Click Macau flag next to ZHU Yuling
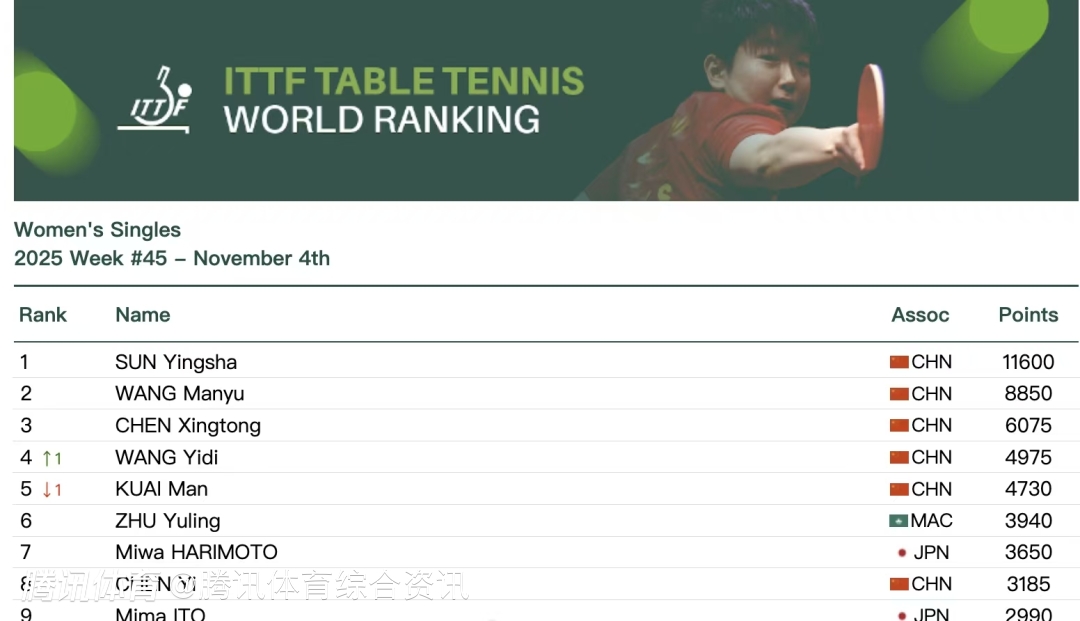Viewport: 1080px width, 621px height. (x=899, y=521)
